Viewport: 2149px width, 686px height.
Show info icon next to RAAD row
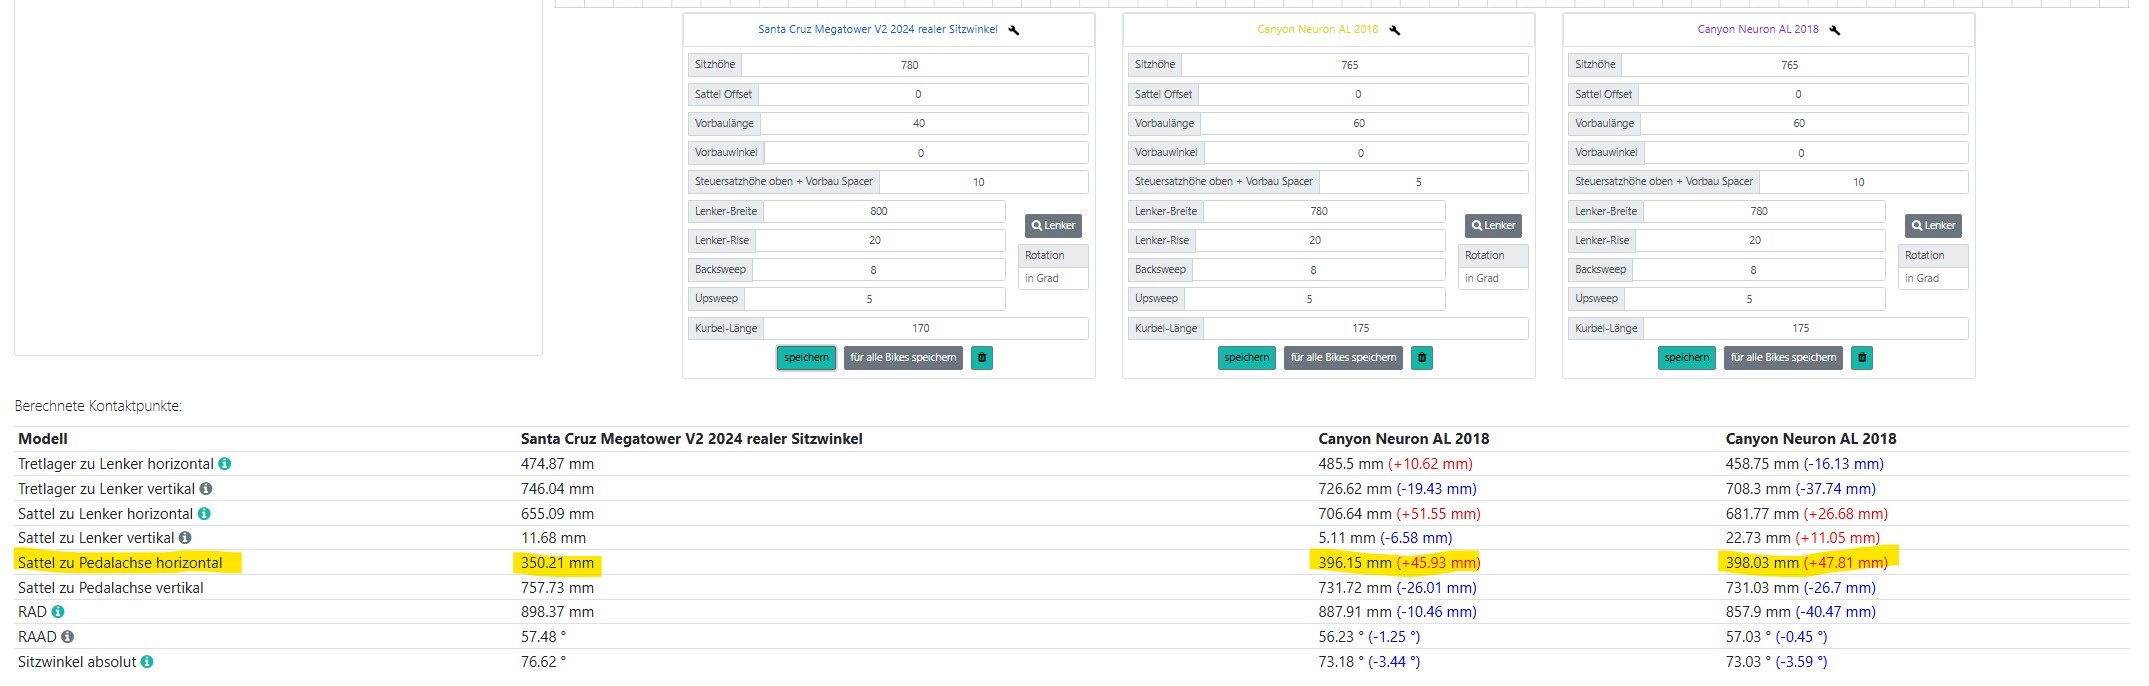67,637
